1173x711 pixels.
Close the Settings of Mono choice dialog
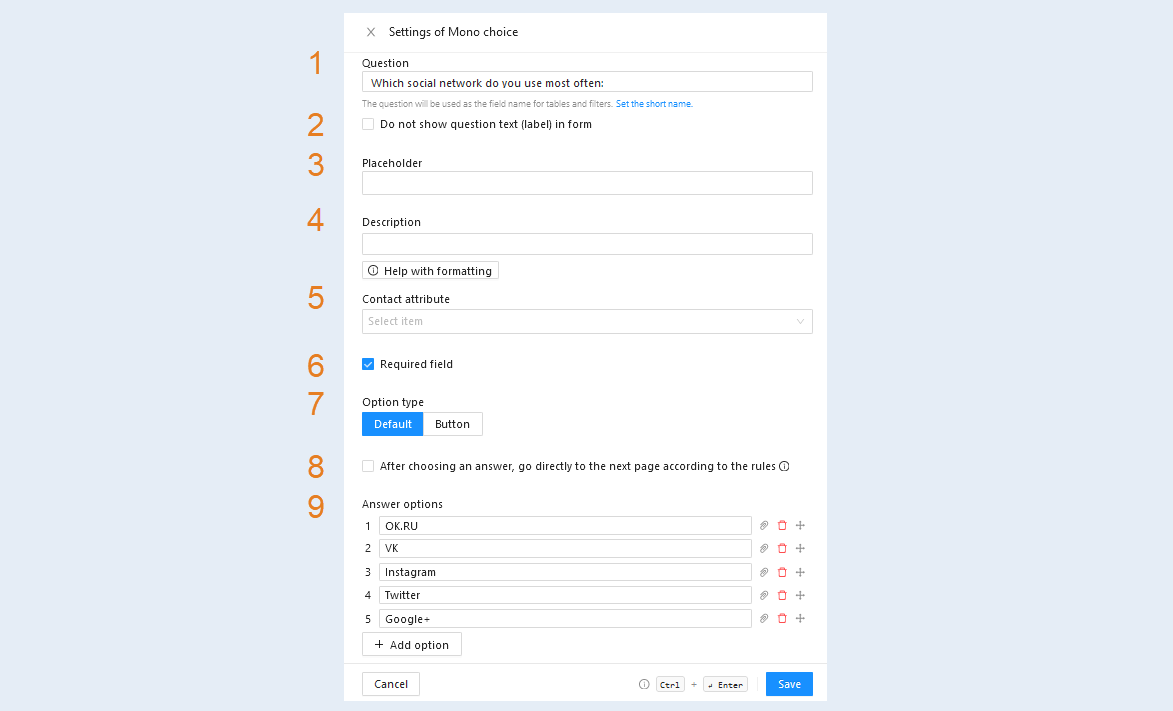click(370, 32)
